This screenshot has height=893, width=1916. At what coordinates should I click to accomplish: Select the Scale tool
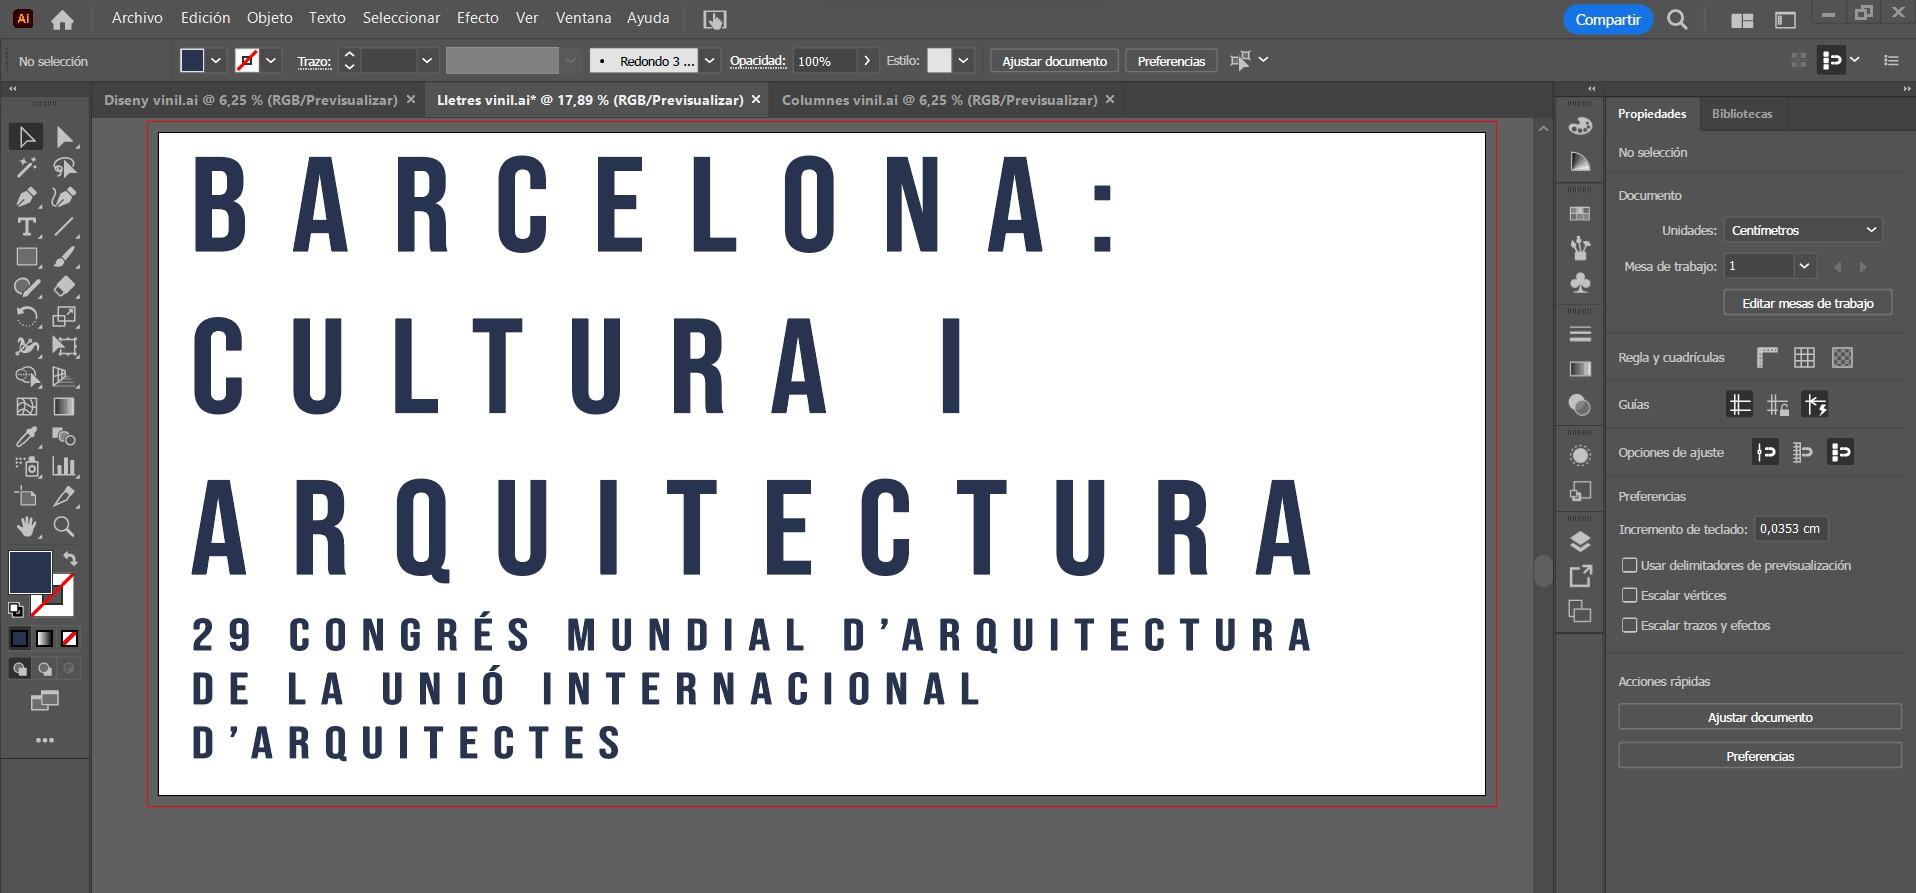[x=65, y=317]
